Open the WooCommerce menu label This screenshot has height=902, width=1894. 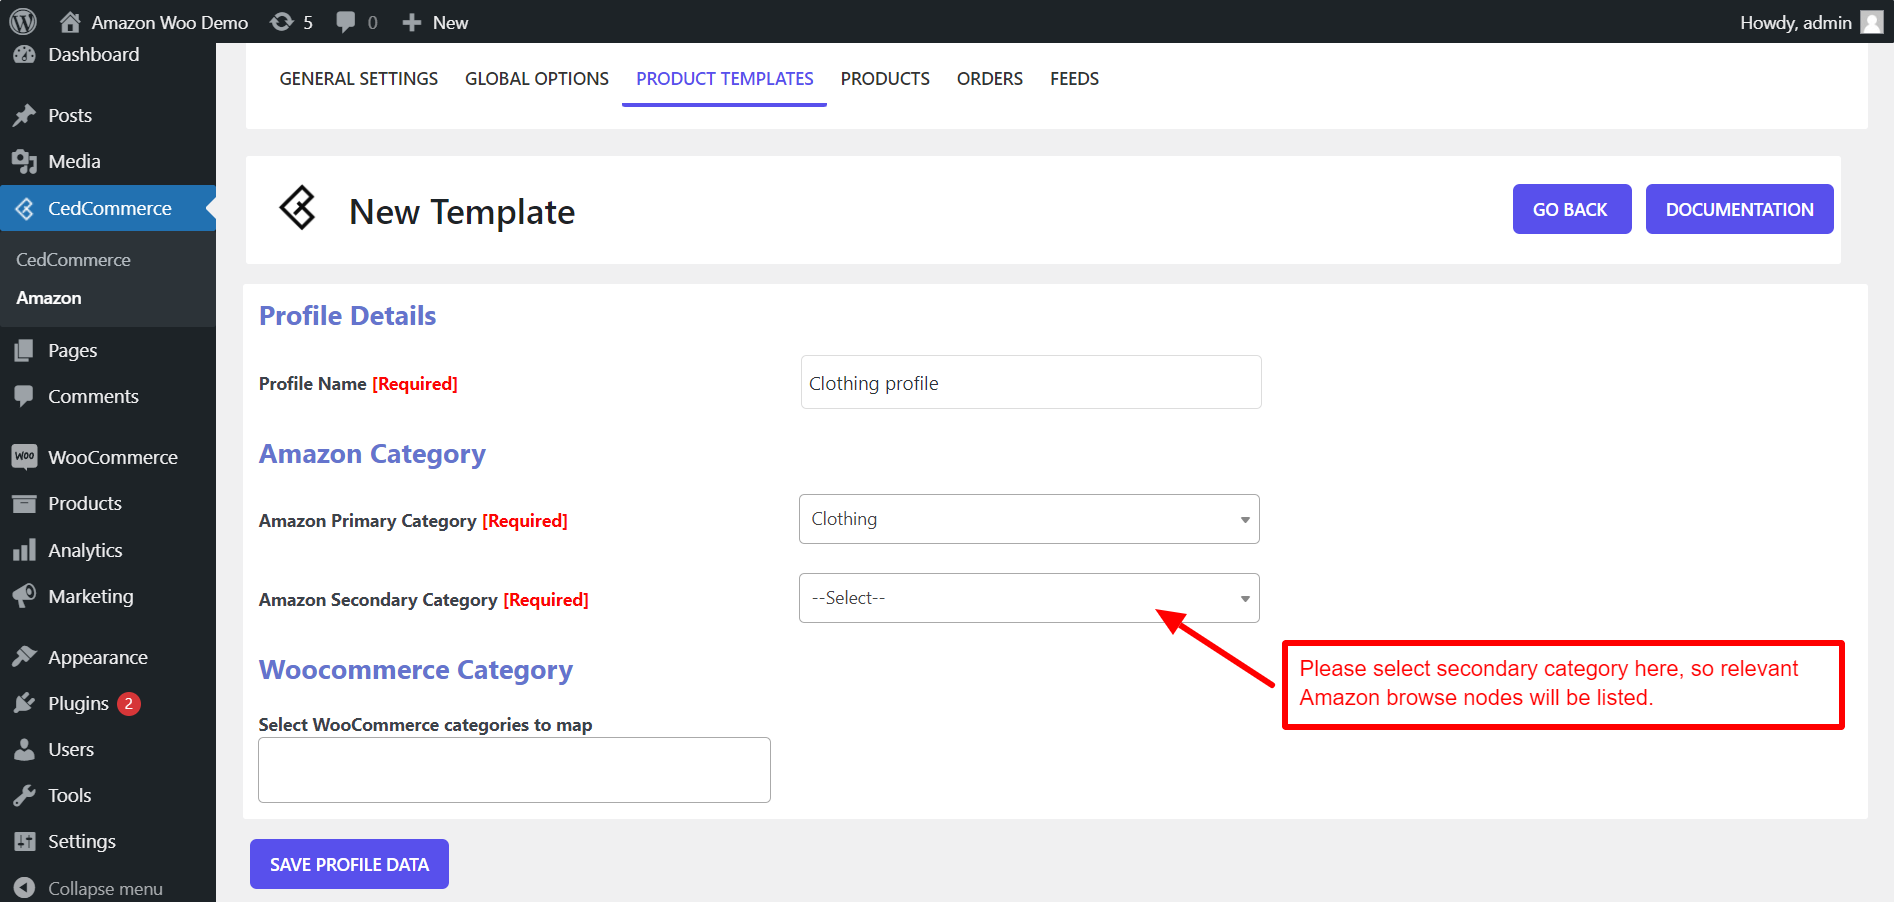point(113,457)
